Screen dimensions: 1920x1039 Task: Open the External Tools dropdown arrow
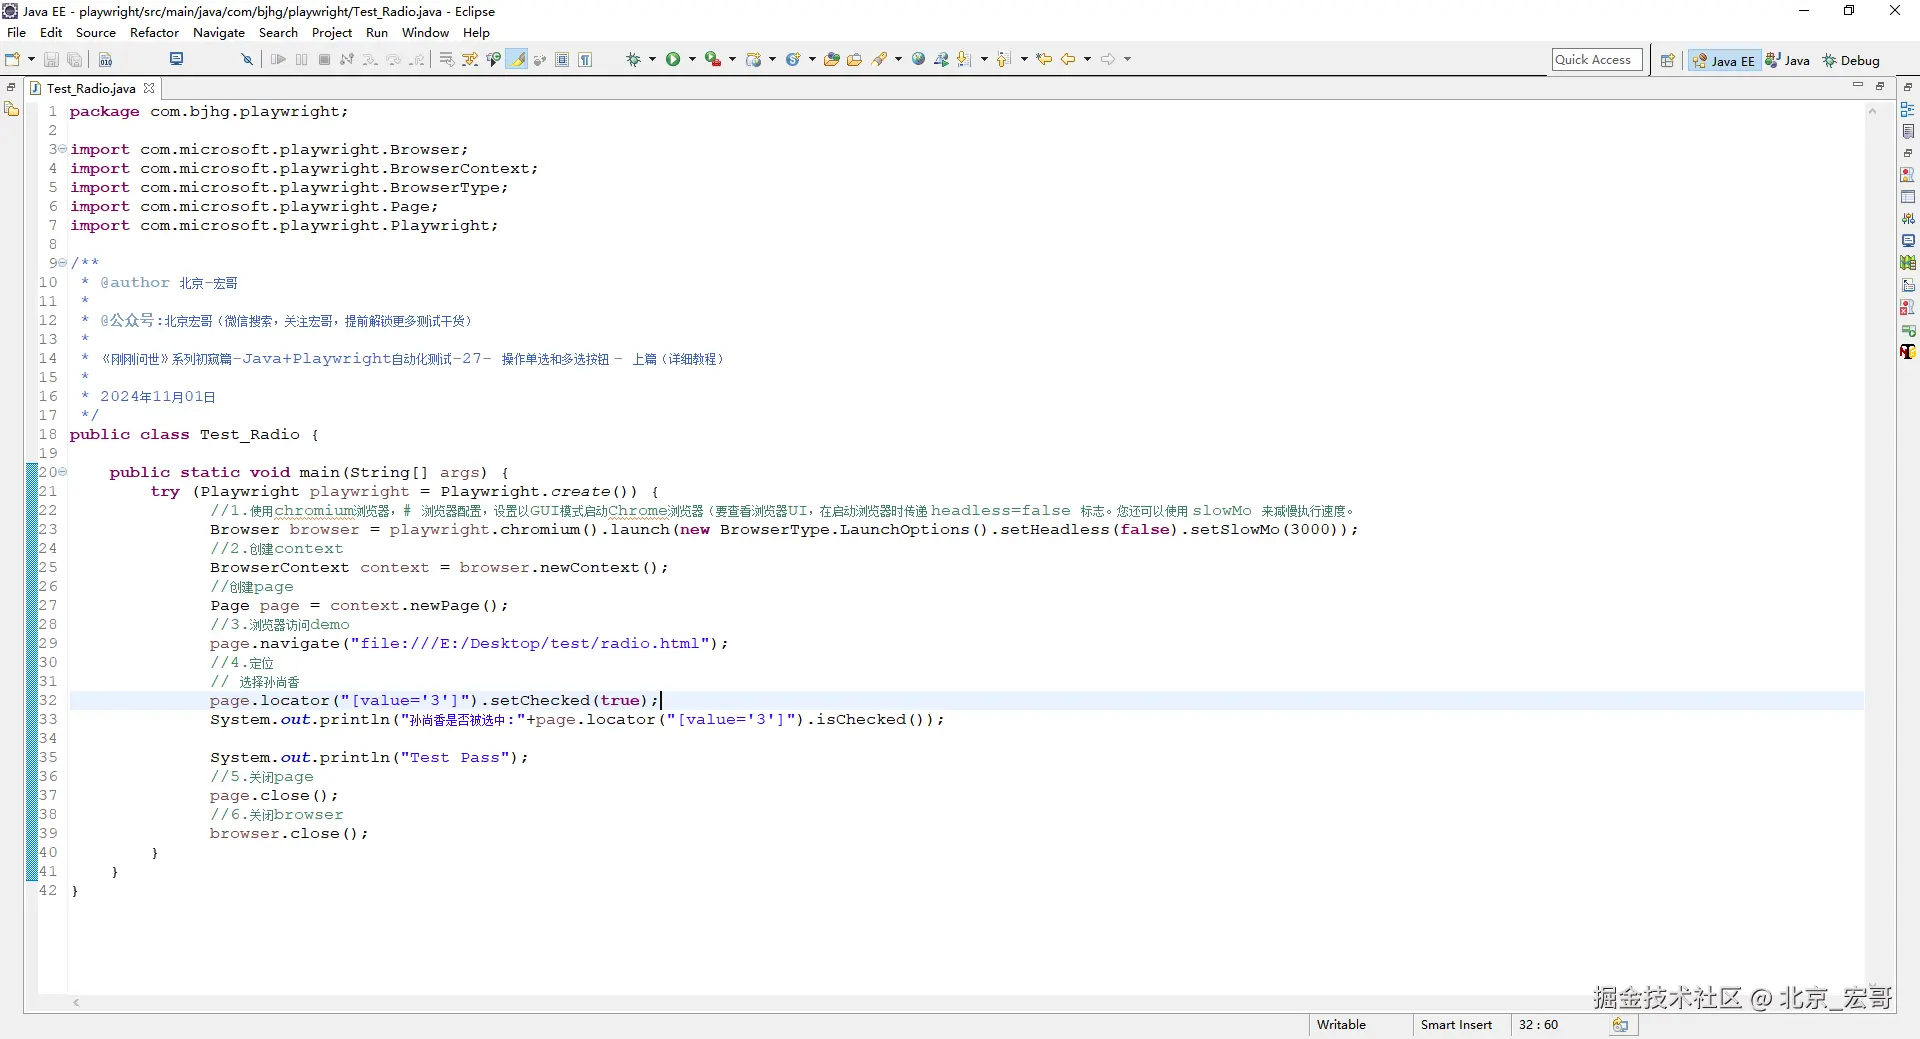[732, 60]
